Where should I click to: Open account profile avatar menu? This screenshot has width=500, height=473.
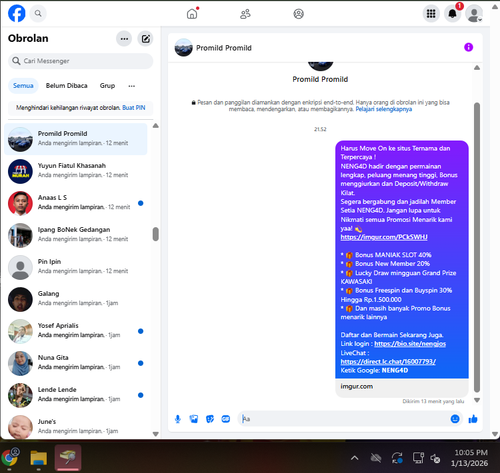474,14
